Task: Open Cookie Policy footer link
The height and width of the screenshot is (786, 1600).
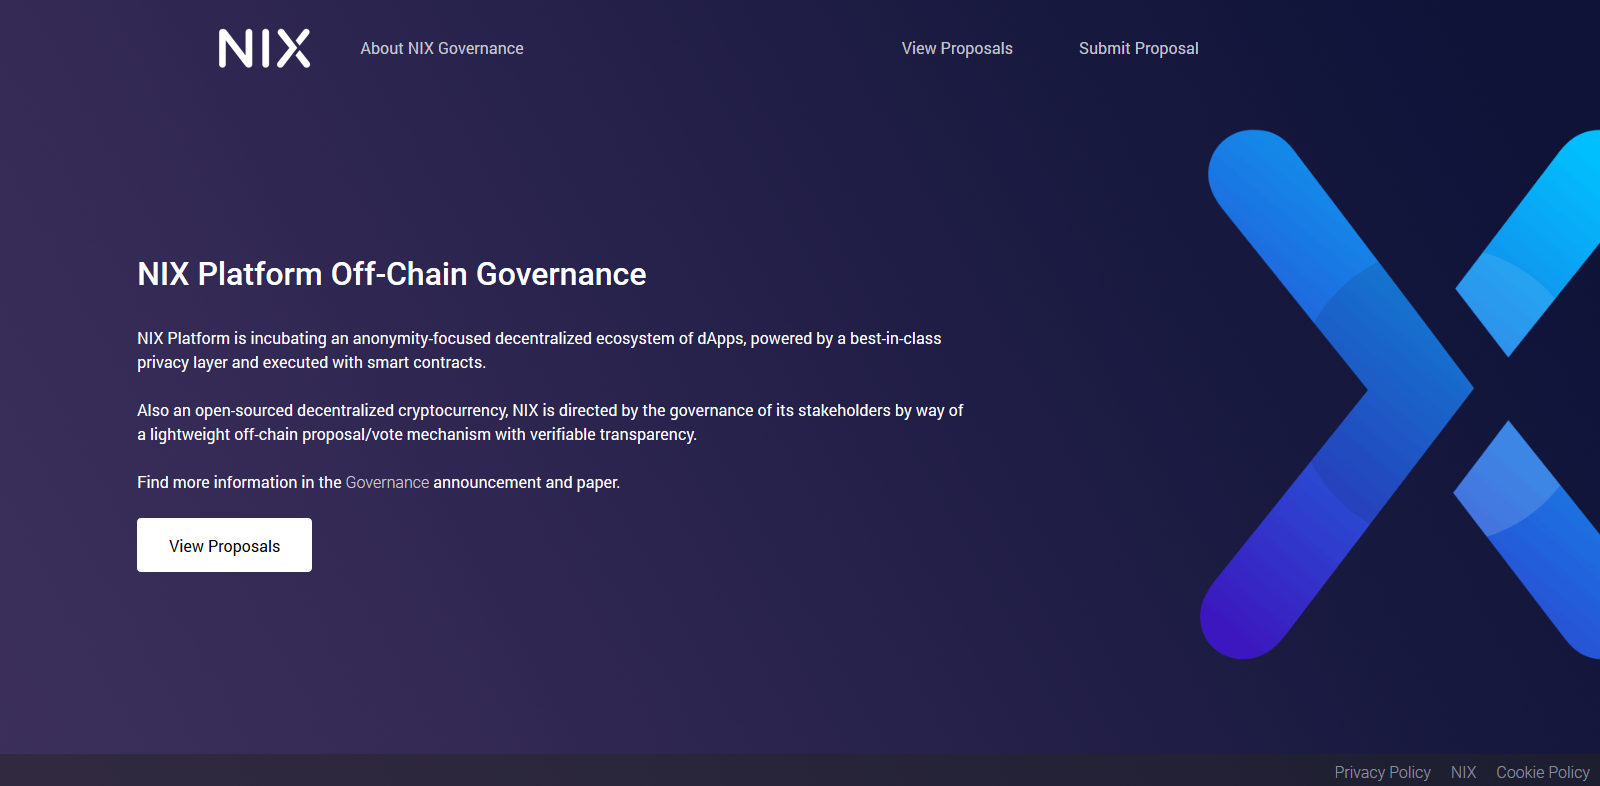Action: 1542,772
